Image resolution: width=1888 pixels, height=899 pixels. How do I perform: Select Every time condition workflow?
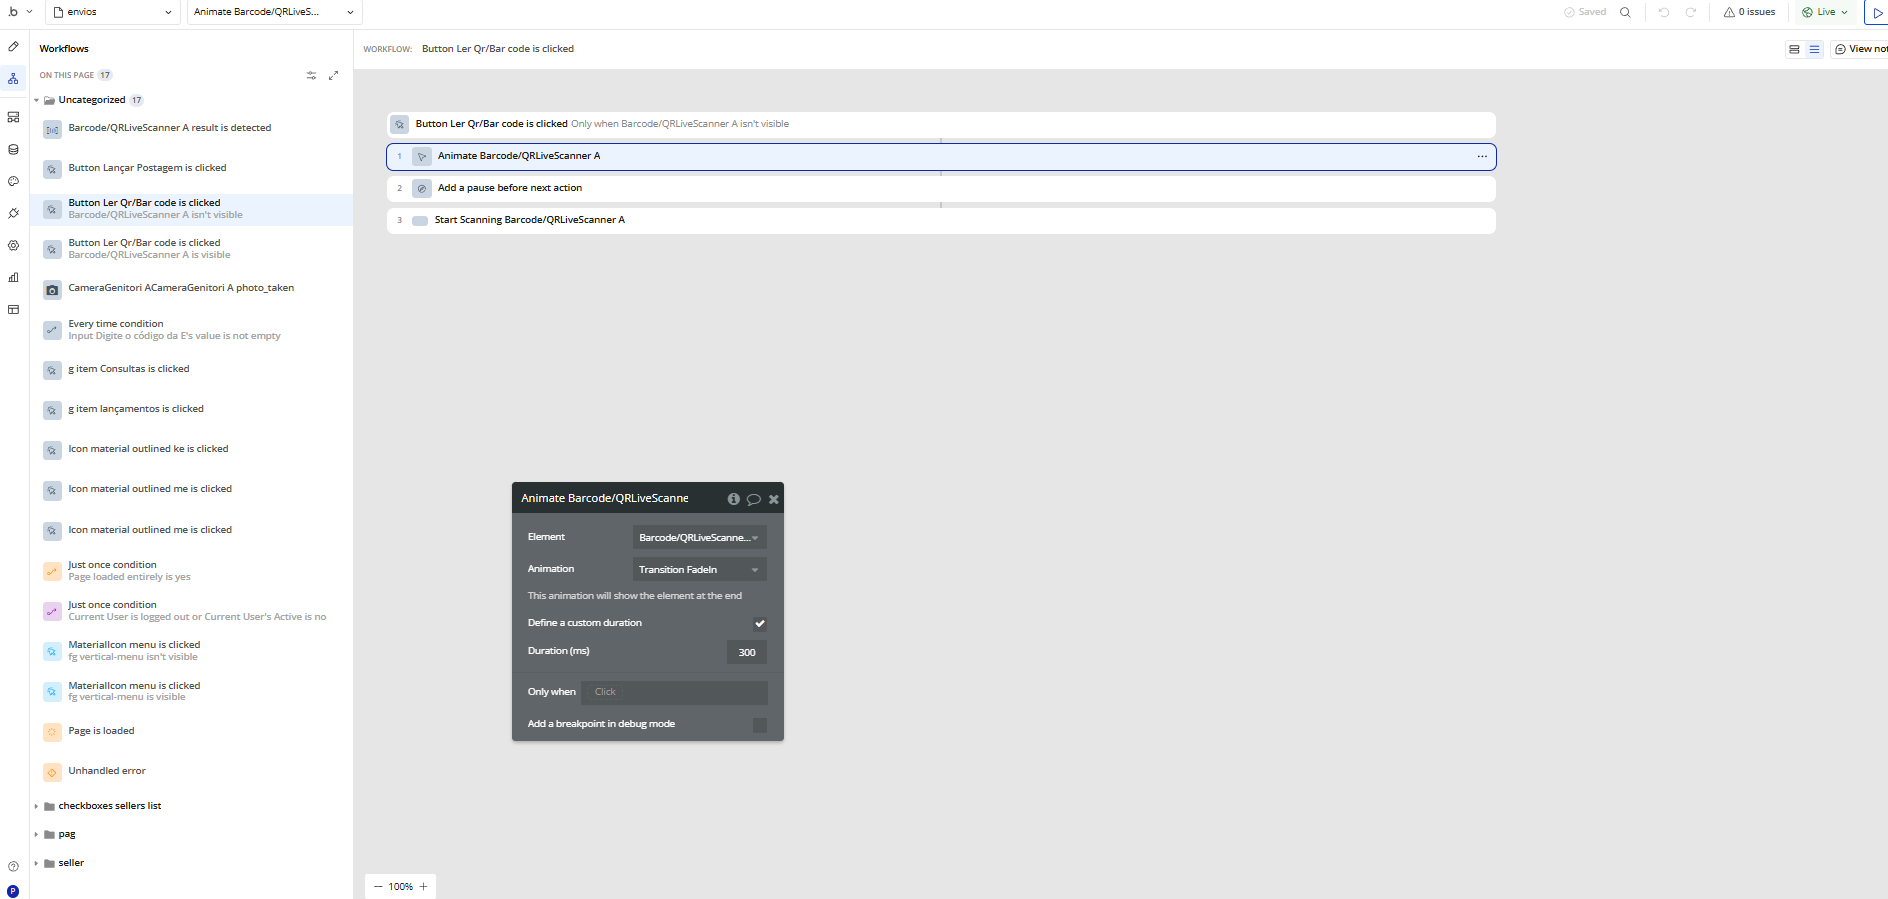pos(191,330)
